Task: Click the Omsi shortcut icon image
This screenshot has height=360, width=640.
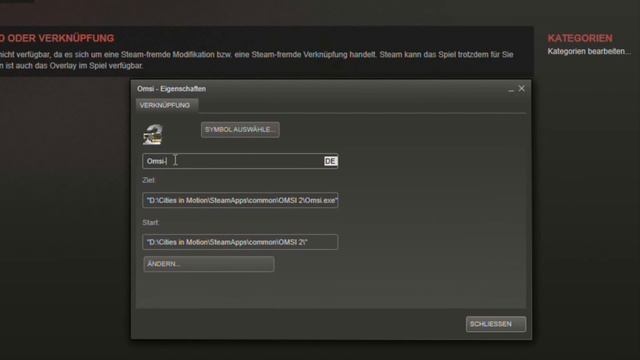Action: pyautogui.click(x=153, y=135)
